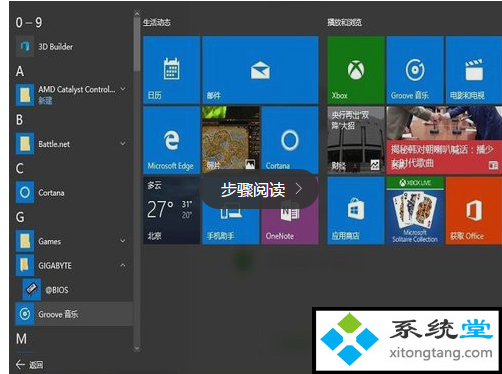This screenshot has height=374, width=502.
Task: Open the Cortana tile
Action: pyautogui.click(x=290, y=140)
